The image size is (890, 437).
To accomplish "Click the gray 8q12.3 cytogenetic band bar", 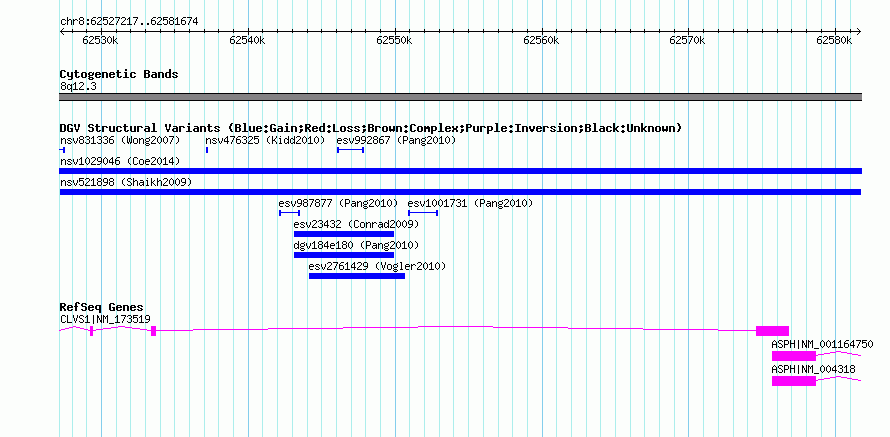I will [x=461, y=97].
